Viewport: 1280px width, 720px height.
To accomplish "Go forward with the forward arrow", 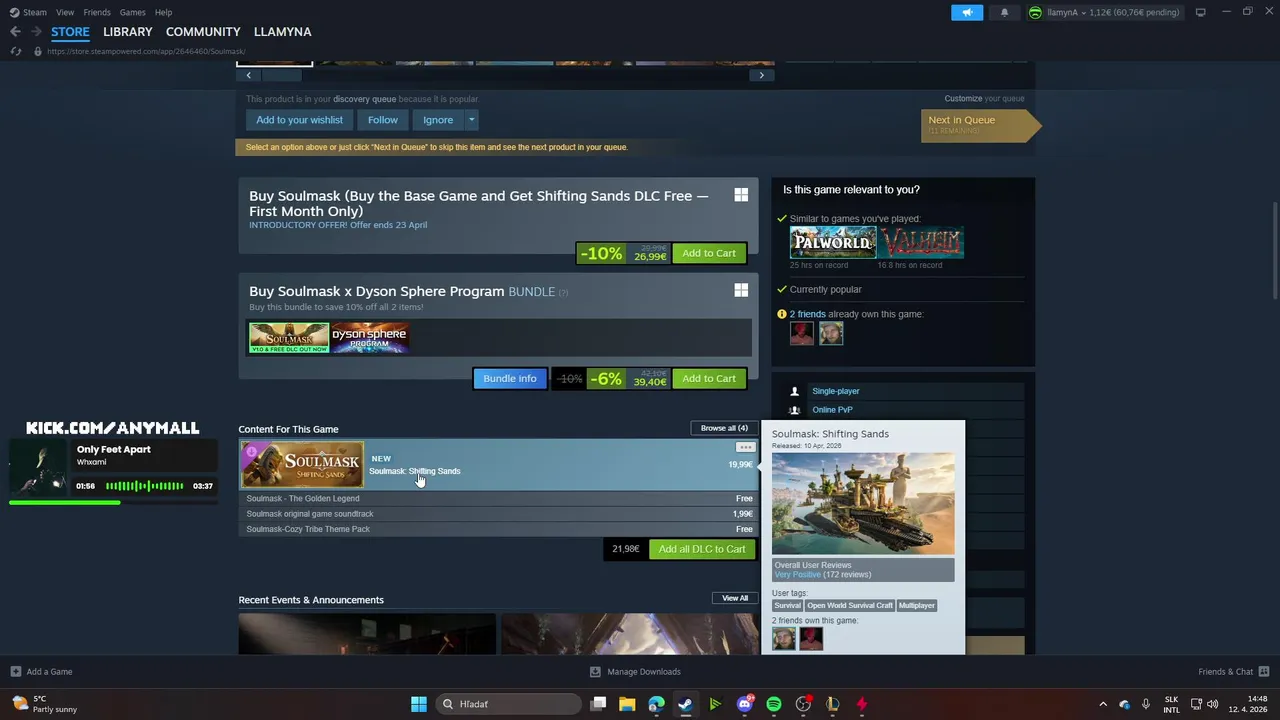I will tap(36, 32).
